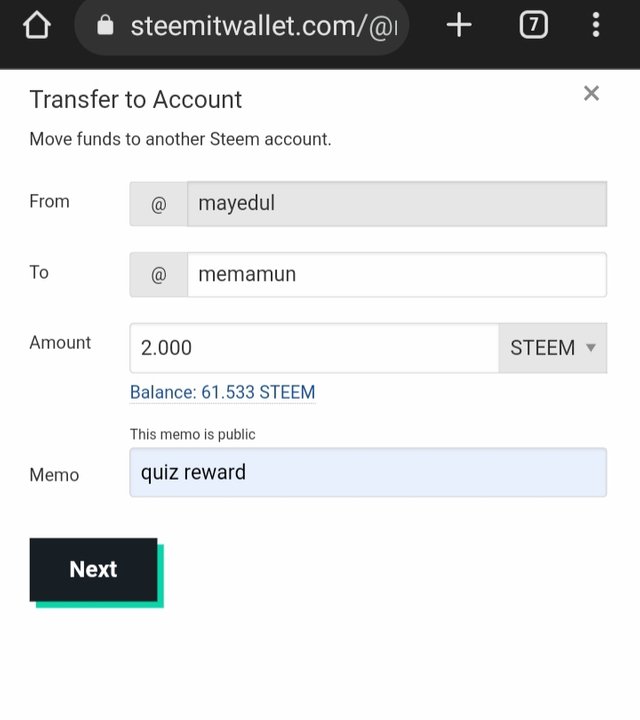Go to the browser home page
640x720 pixels.
[x=36, y=26]
